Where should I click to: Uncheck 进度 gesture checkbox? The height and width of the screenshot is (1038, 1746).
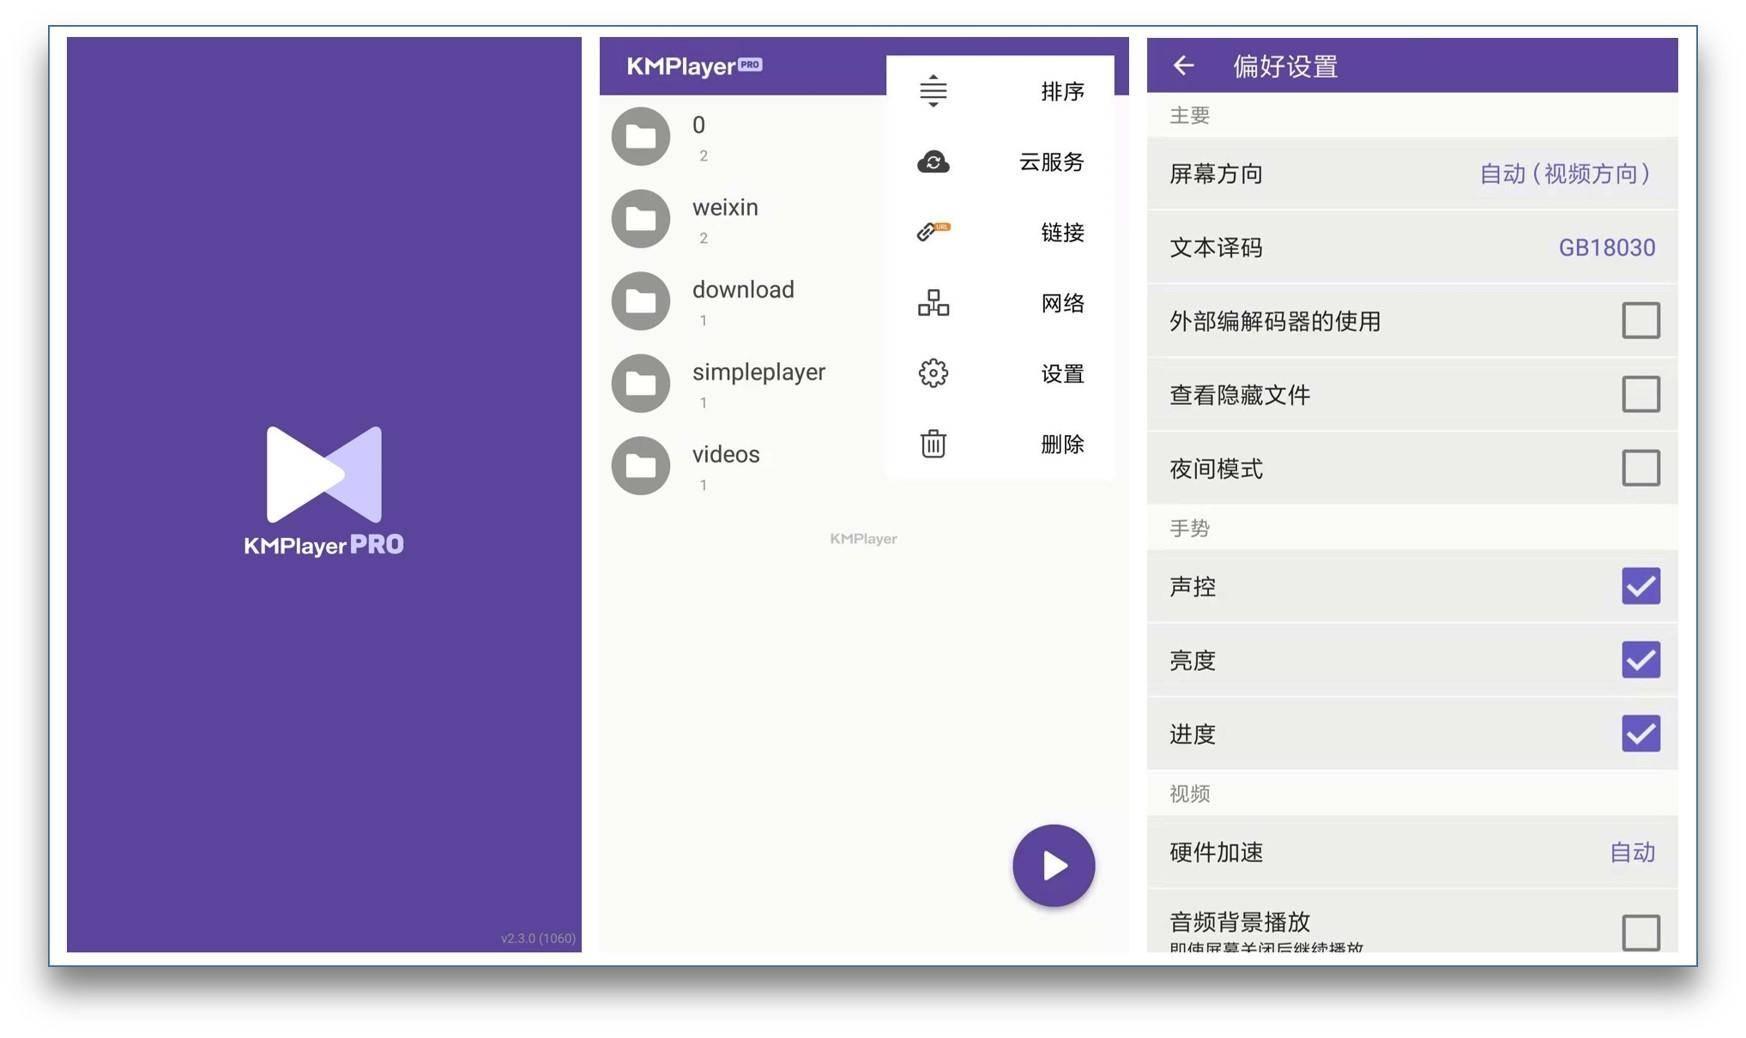point(1640,734)
